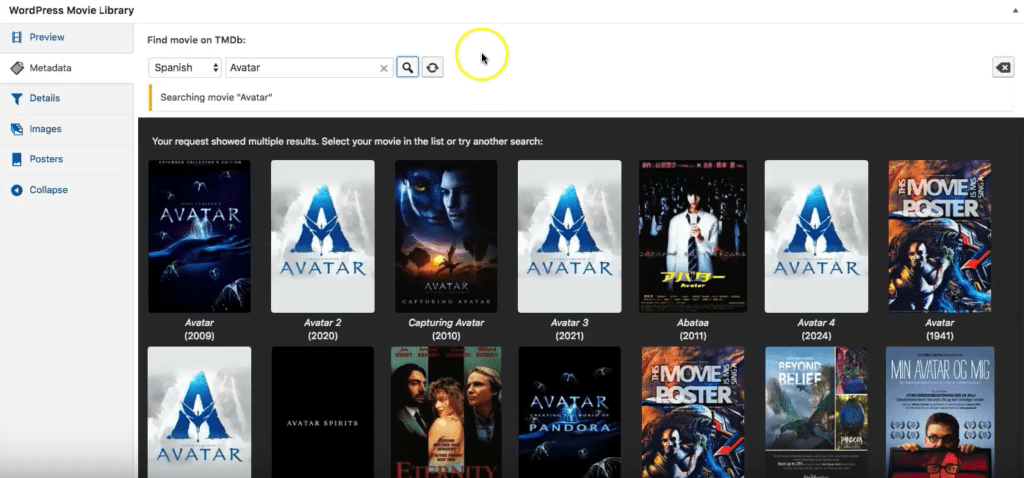1024x478 pixels.
Task: Click the Preview film icon
Action: pyautogui.click(x=17, y=37)
